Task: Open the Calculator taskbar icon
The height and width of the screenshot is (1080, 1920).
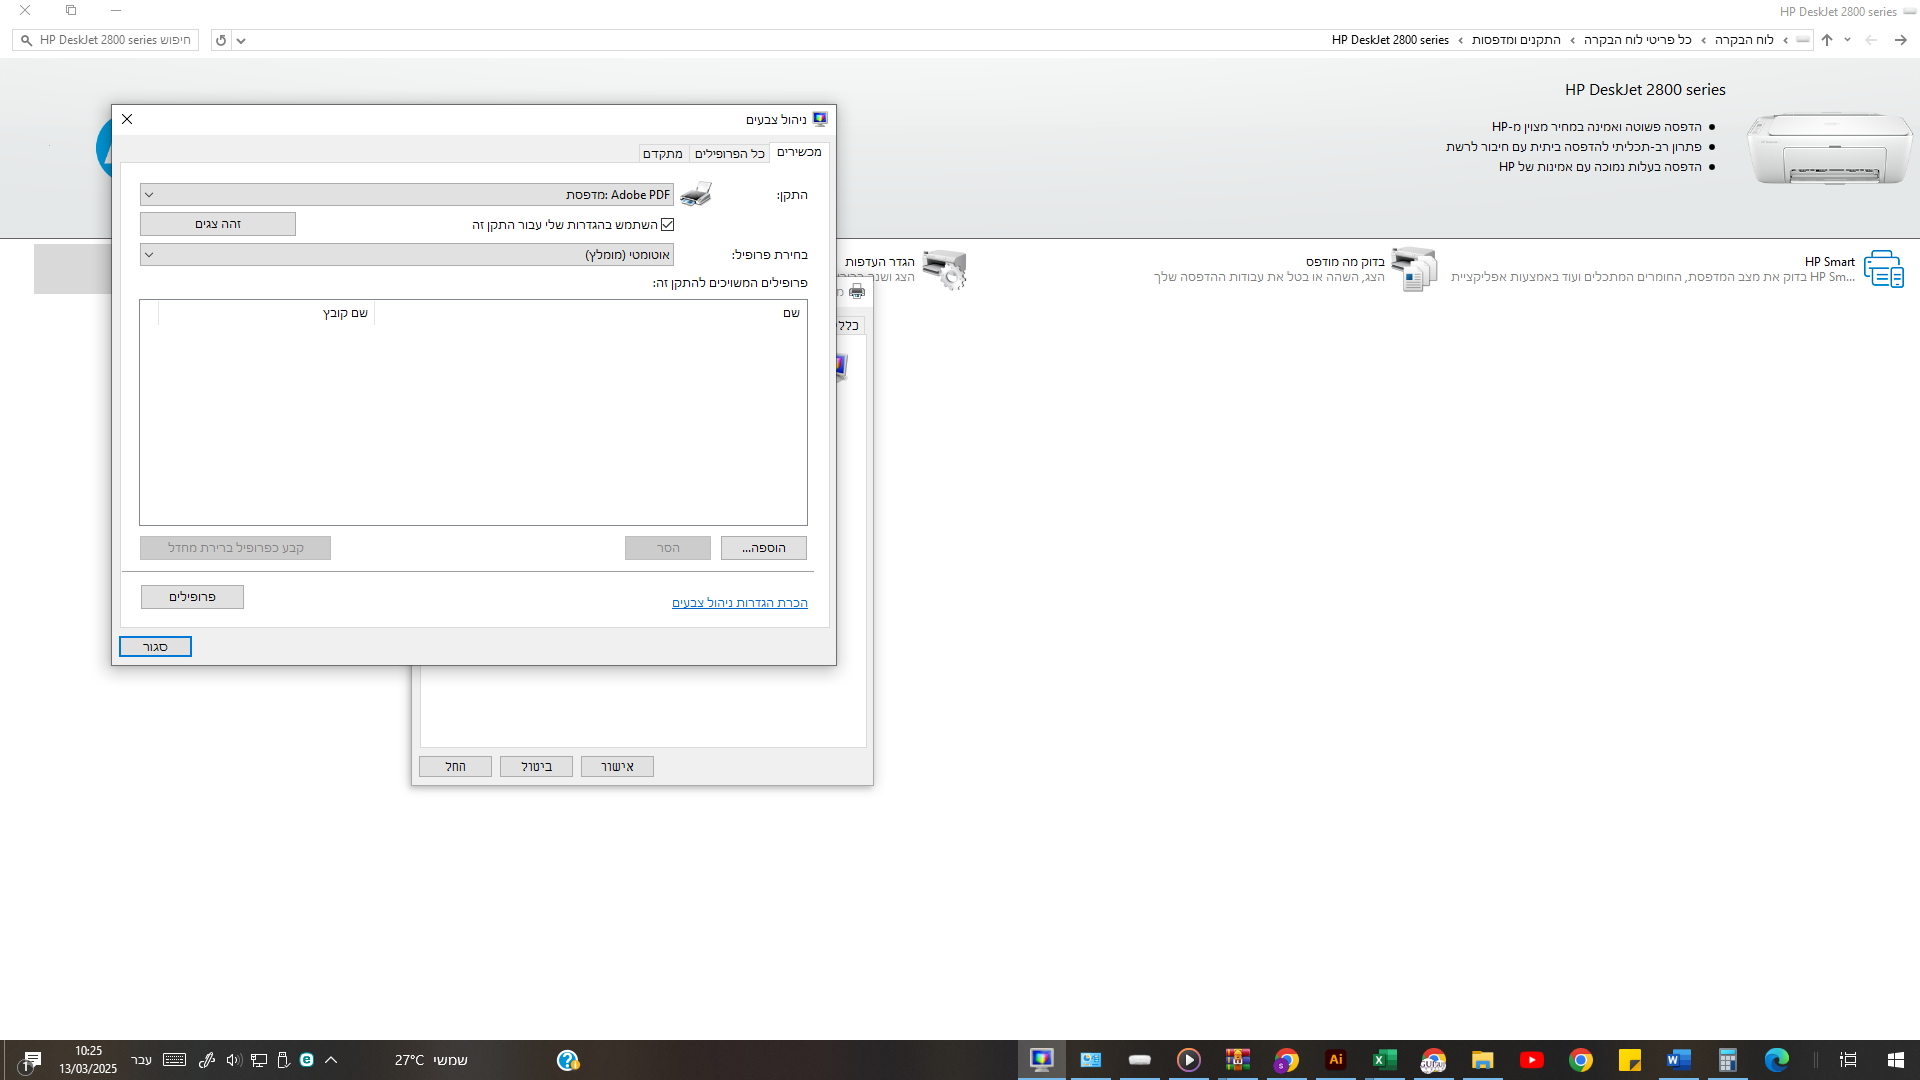Action: [x=1727, y=1060]
